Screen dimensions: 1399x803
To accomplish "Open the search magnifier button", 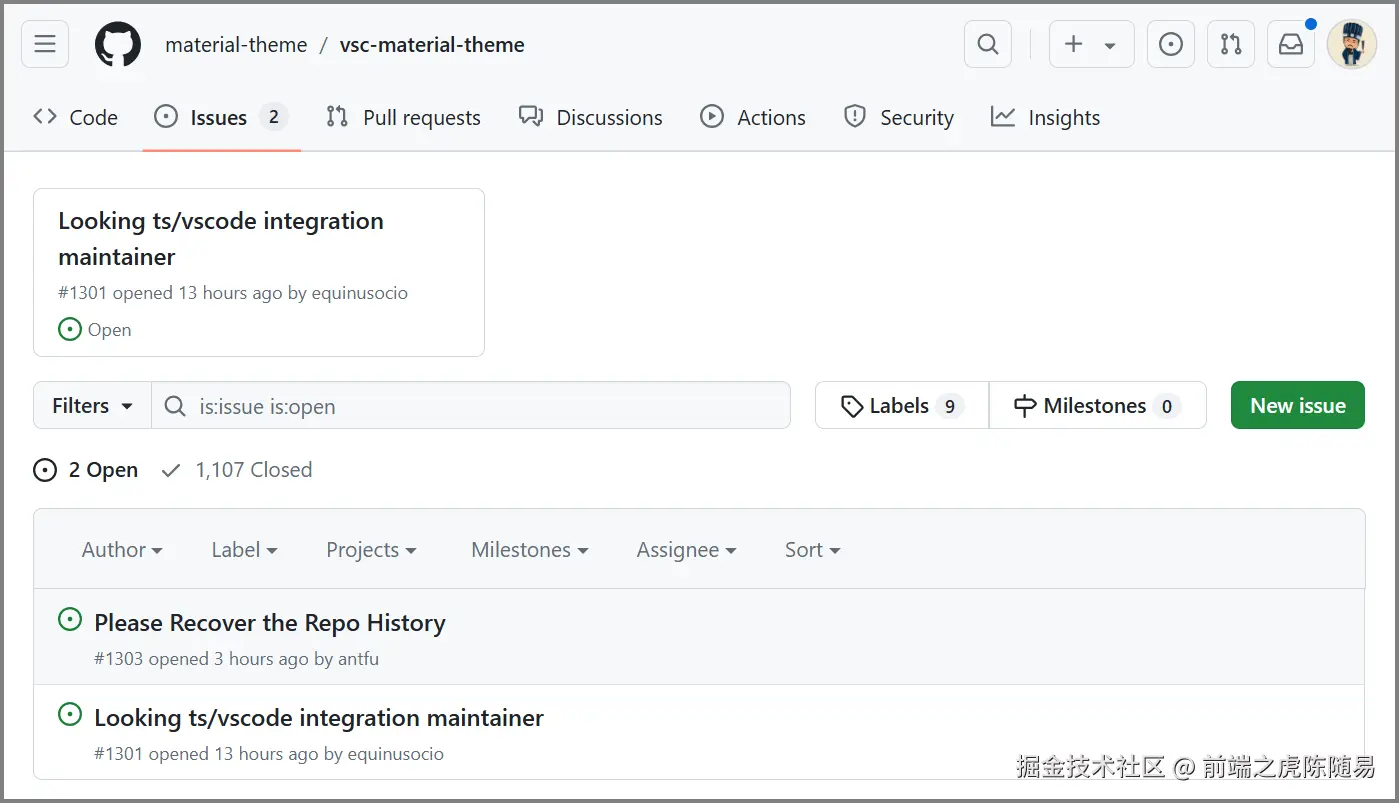I will click(x=988, y=45).
